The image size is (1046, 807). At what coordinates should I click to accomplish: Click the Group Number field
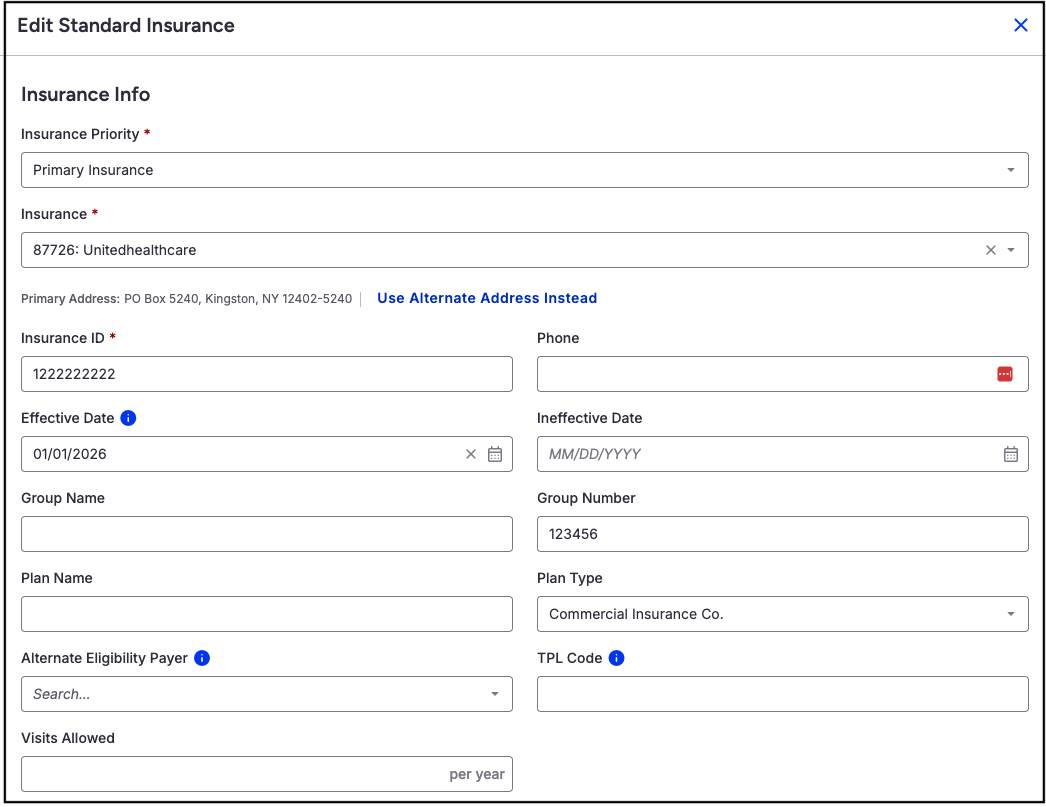pos(782,534)
